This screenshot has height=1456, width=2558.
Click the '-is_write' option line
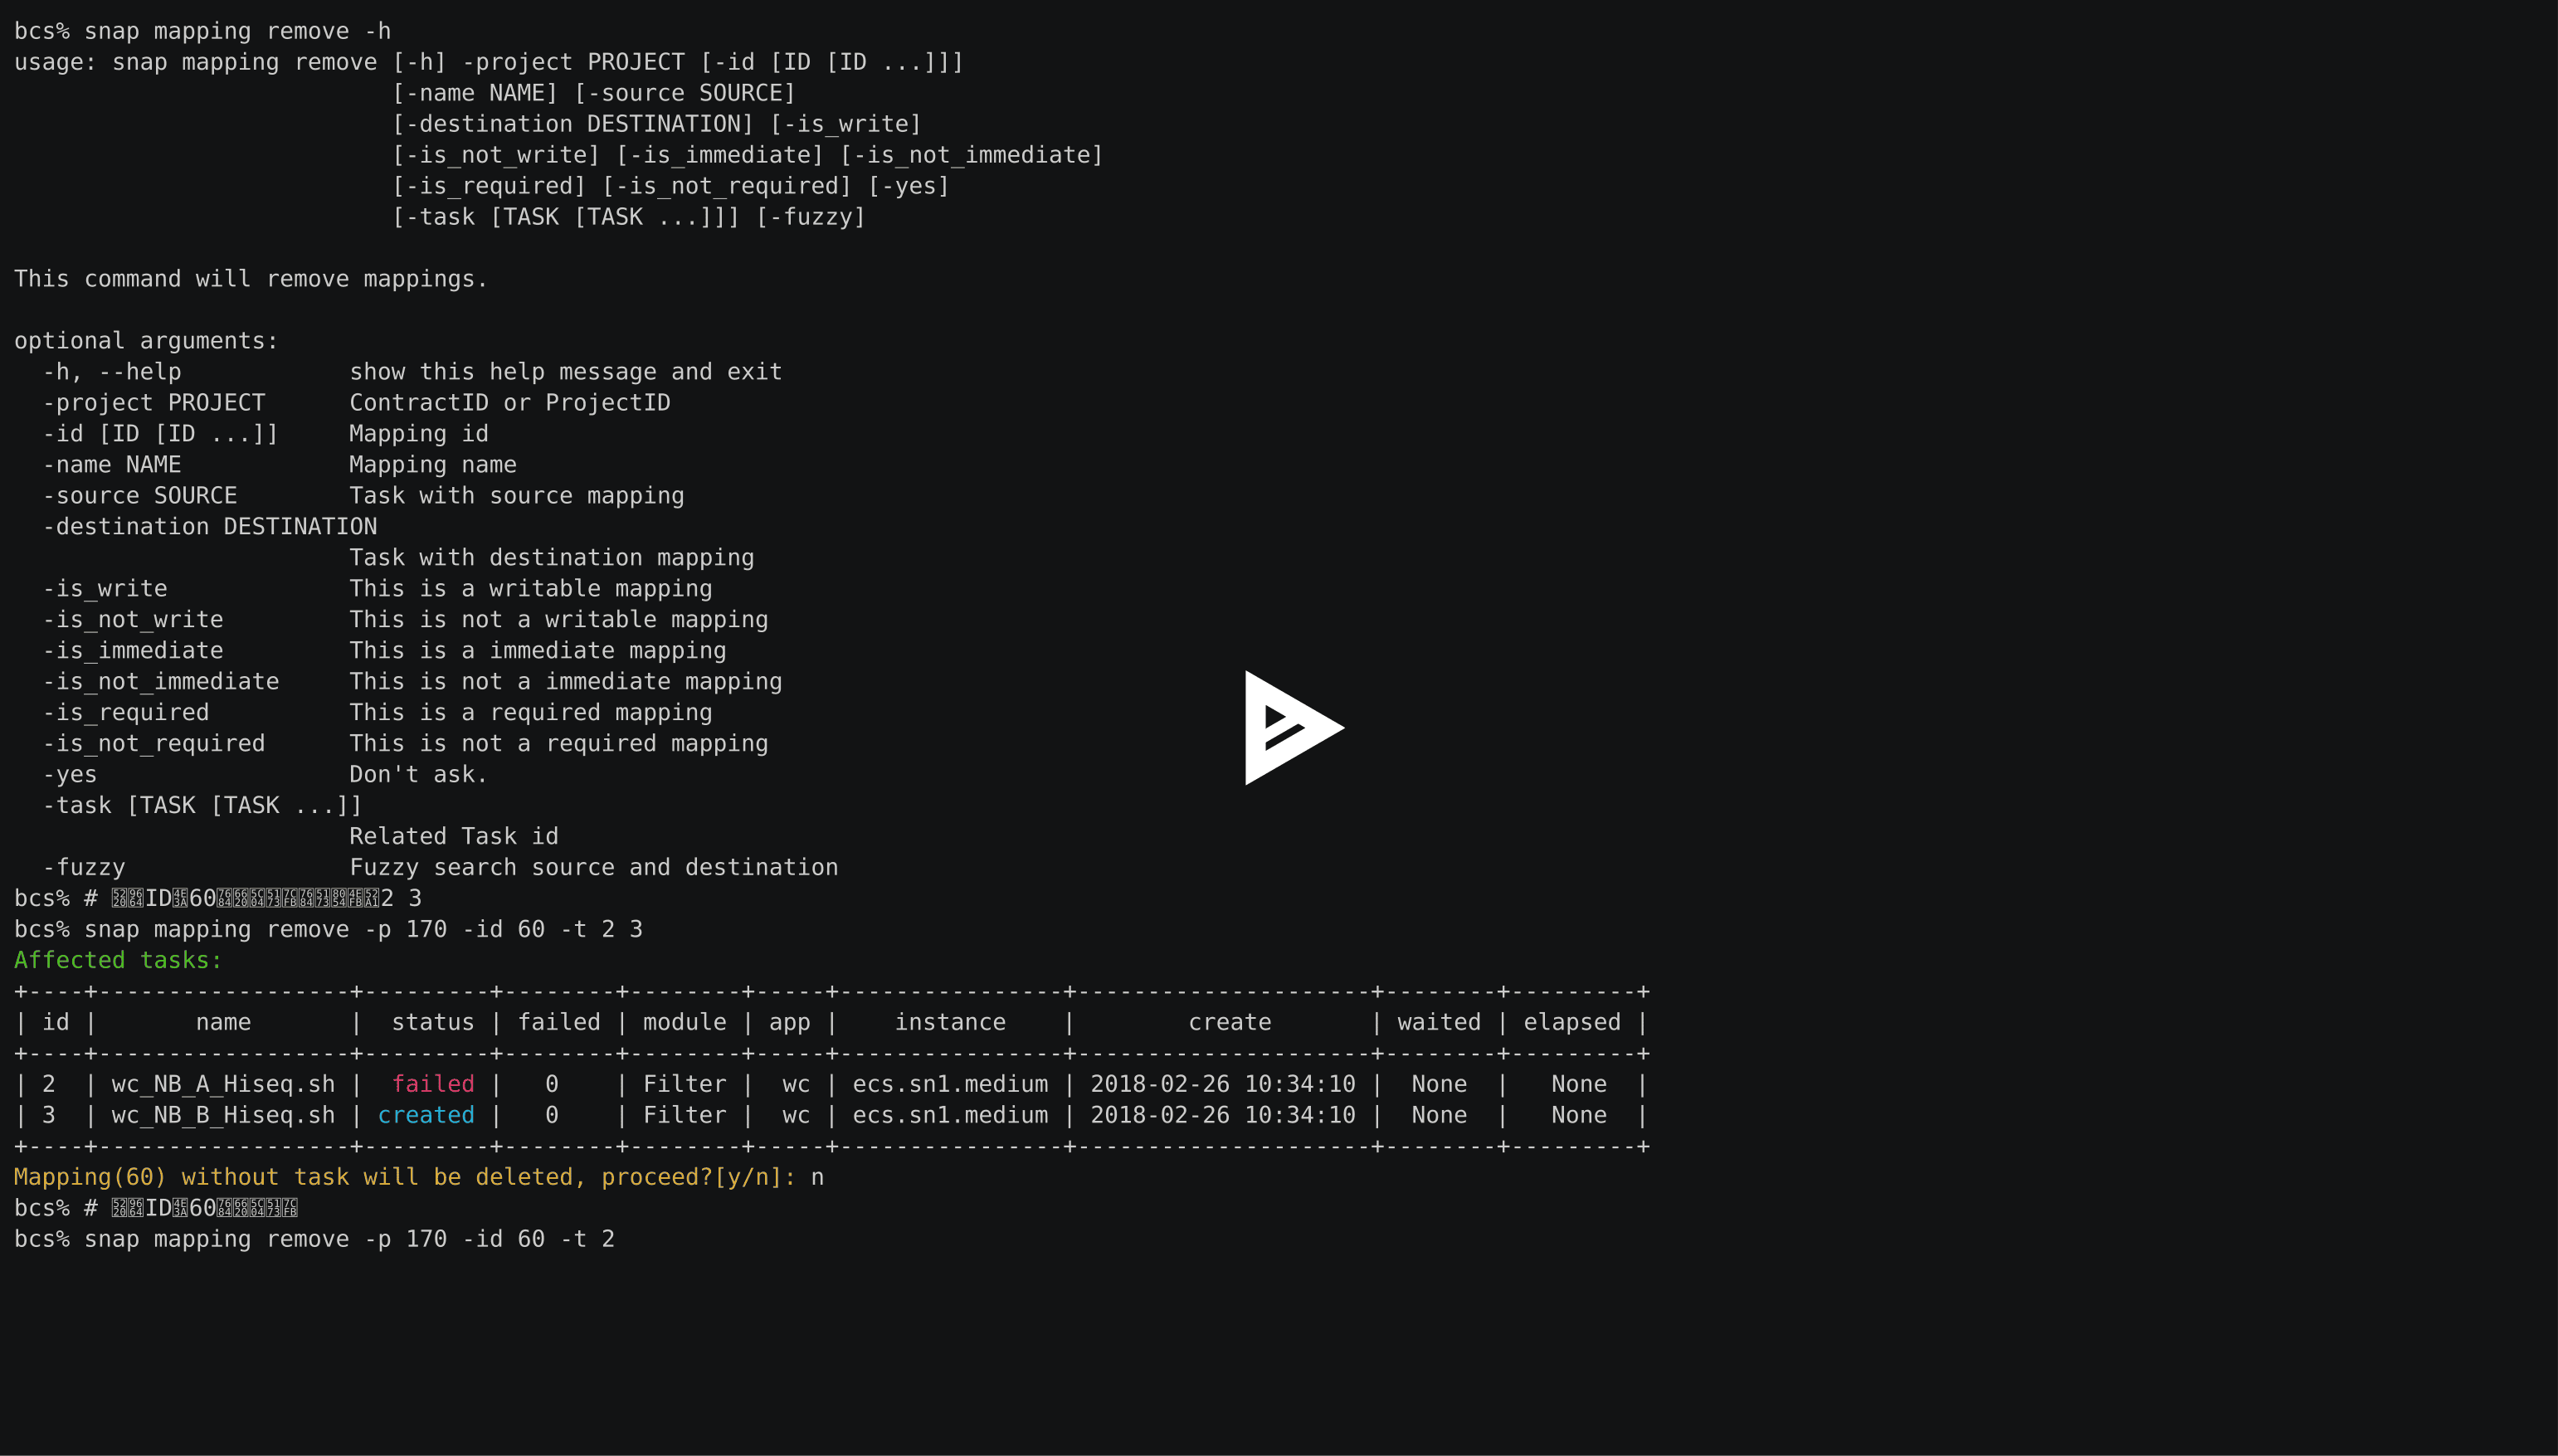(x=377, y=588)
